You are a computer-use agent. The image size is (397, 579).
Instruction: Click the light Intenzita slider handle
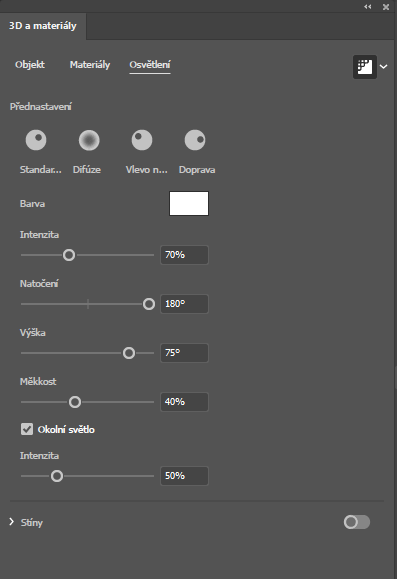click(69, 255)
